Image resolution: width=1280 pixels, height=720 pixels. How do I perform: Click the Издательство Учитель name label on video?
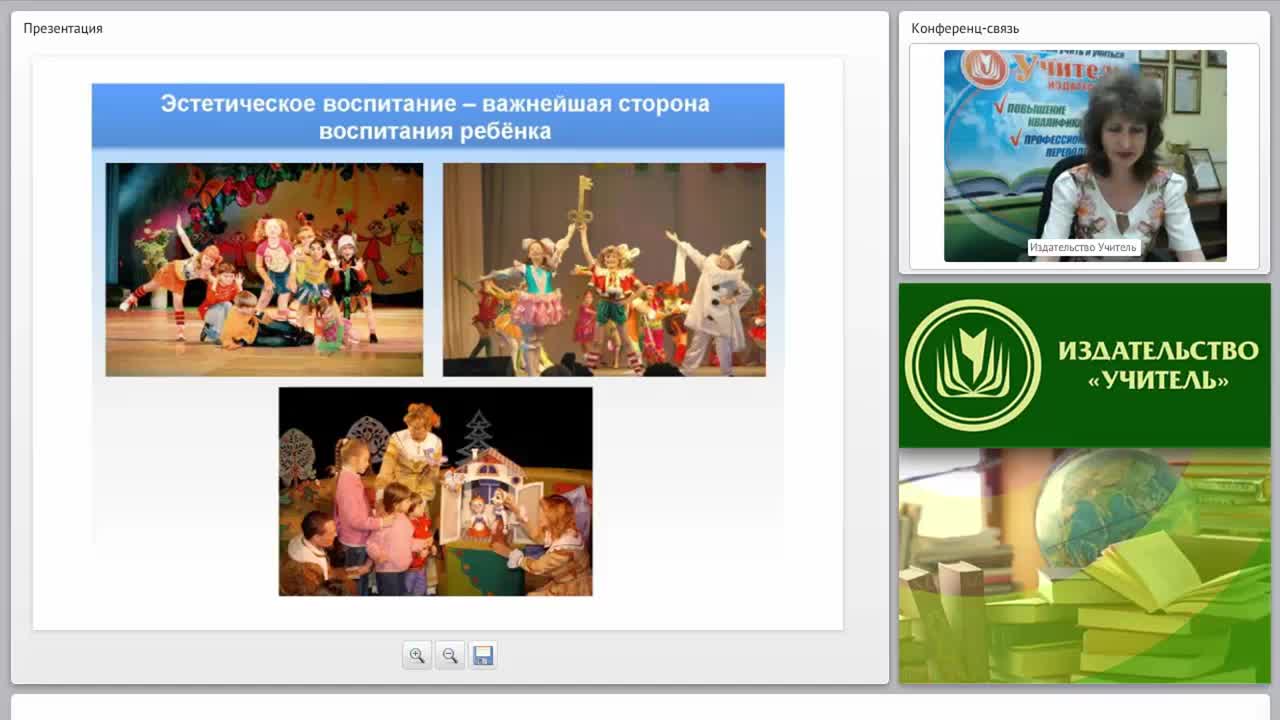coord(1084,247)
